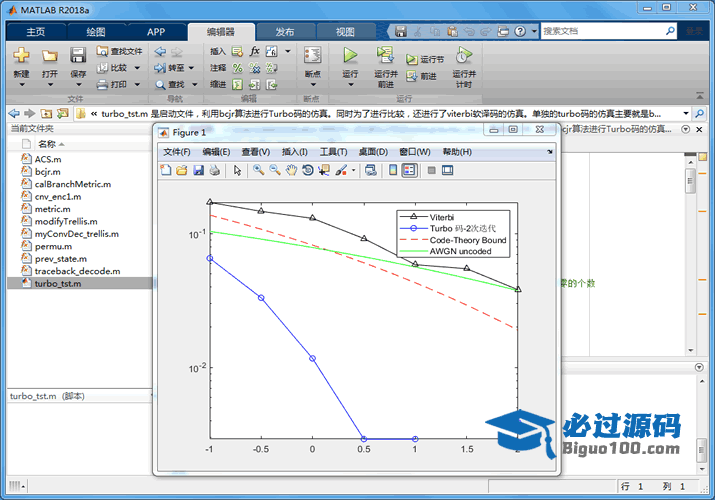Select the Data Cursor tool
Image resolution: width=715 pixels, height=500 pixels.
click(324, 170)
